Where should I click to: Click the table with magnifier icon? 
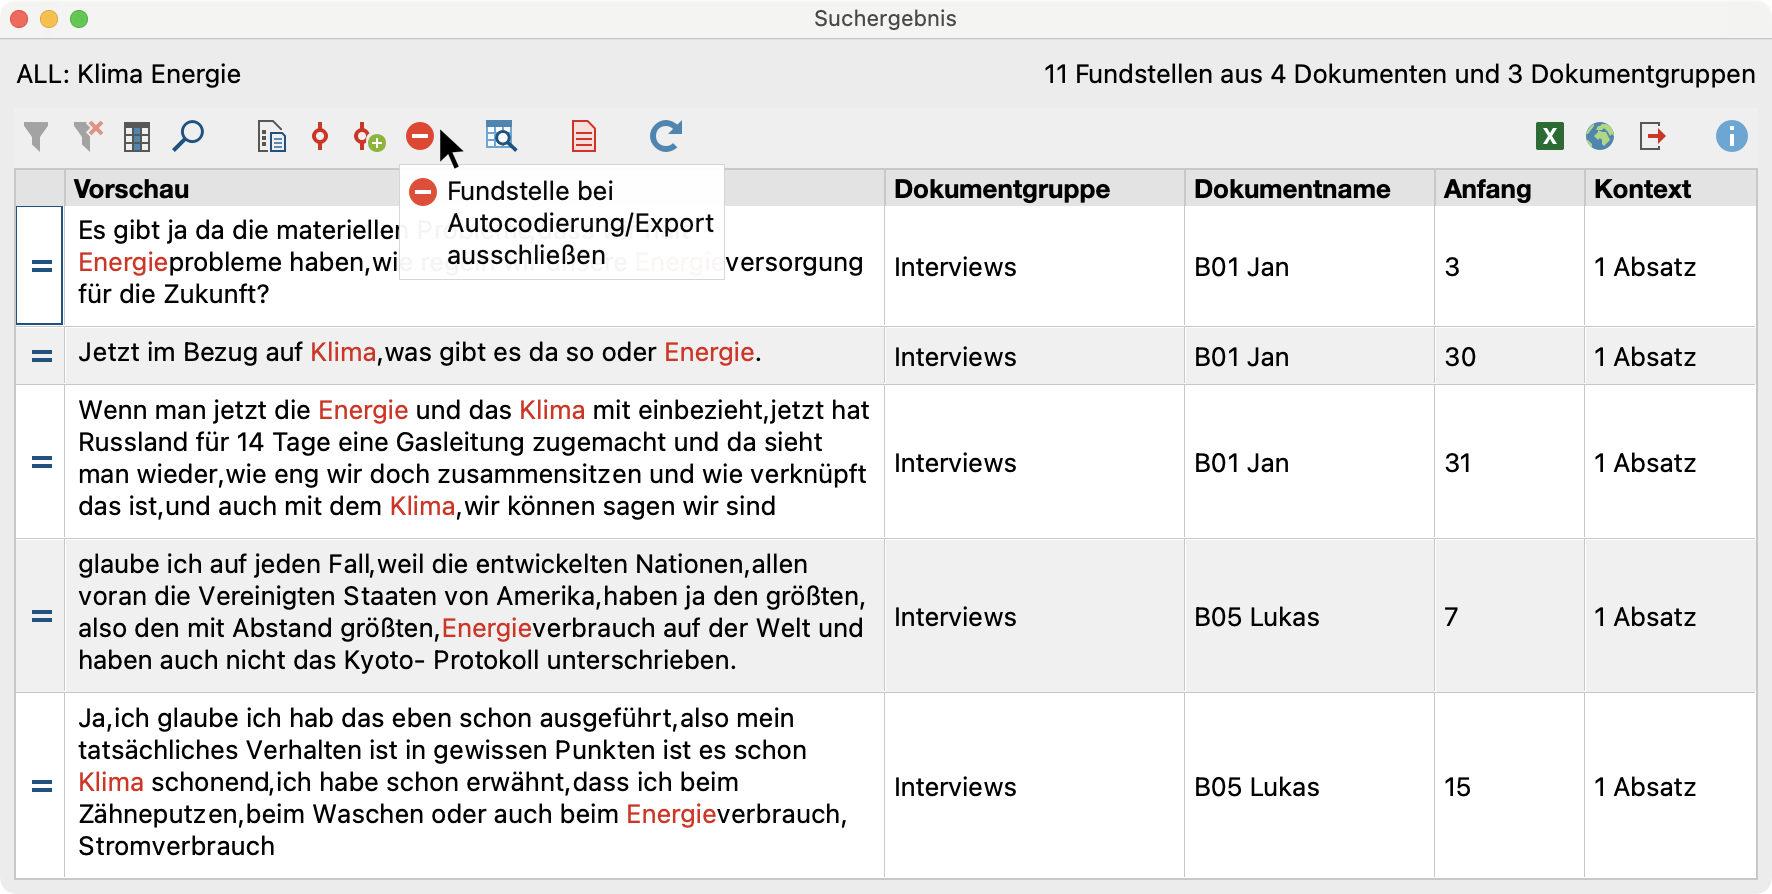pyautogui.click(x=501, y=136)
